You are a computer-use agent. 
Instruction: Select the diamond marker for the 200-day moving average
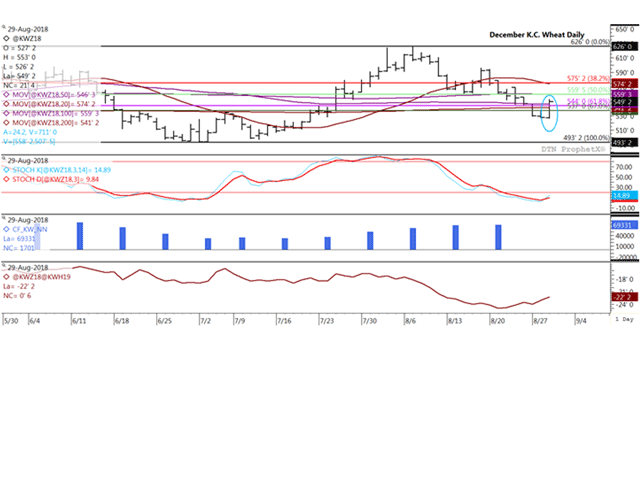(6, 123)
